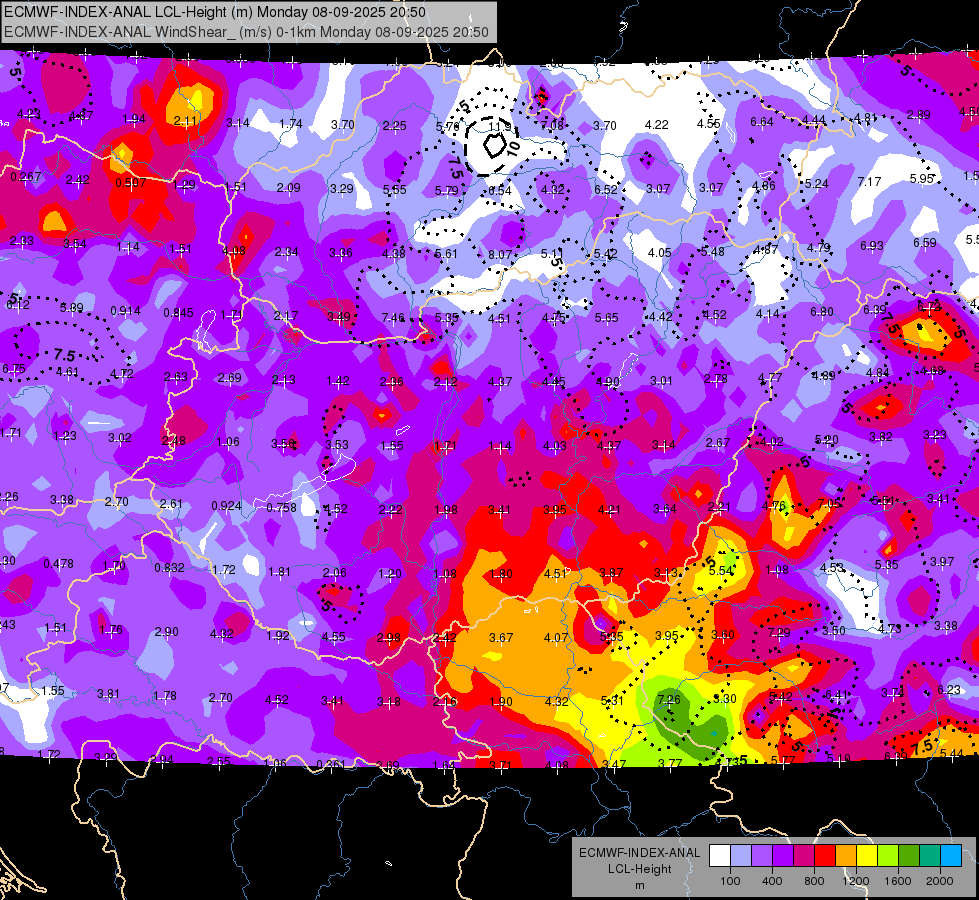
Task: Click the WindShear 0-1km title line
Action: tap(247, 32)
